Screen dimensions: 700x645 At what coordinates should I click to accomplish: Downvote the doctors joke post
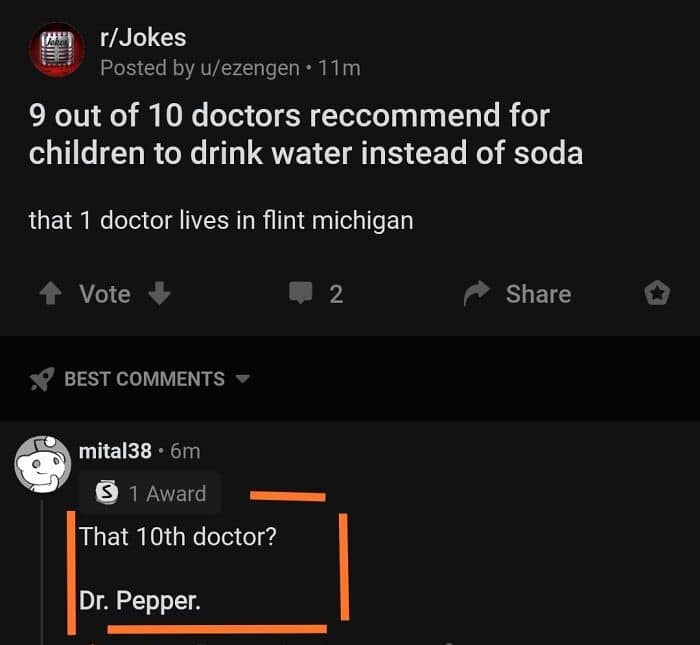pyautogui.click(x=159, y=293)
